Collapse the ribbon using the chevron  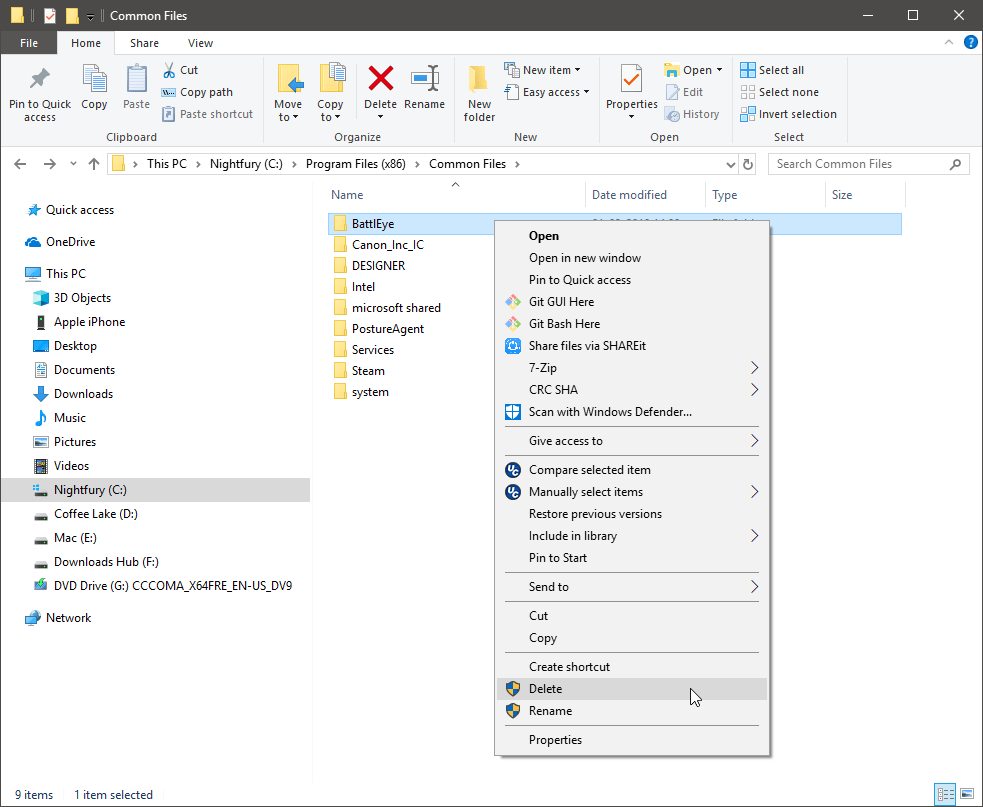coord(949,42)
